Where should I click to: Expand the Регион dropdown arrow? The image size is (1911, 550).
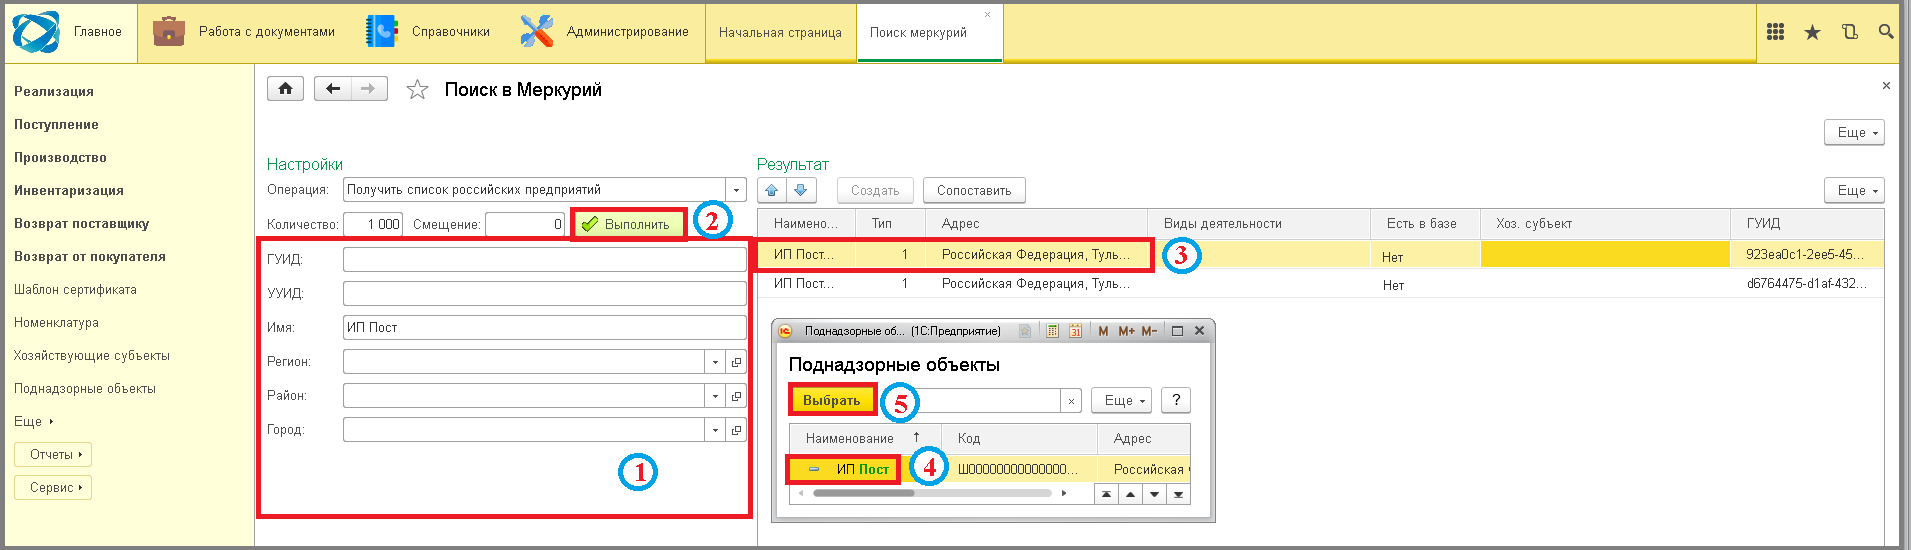click(x=715, y=362)
